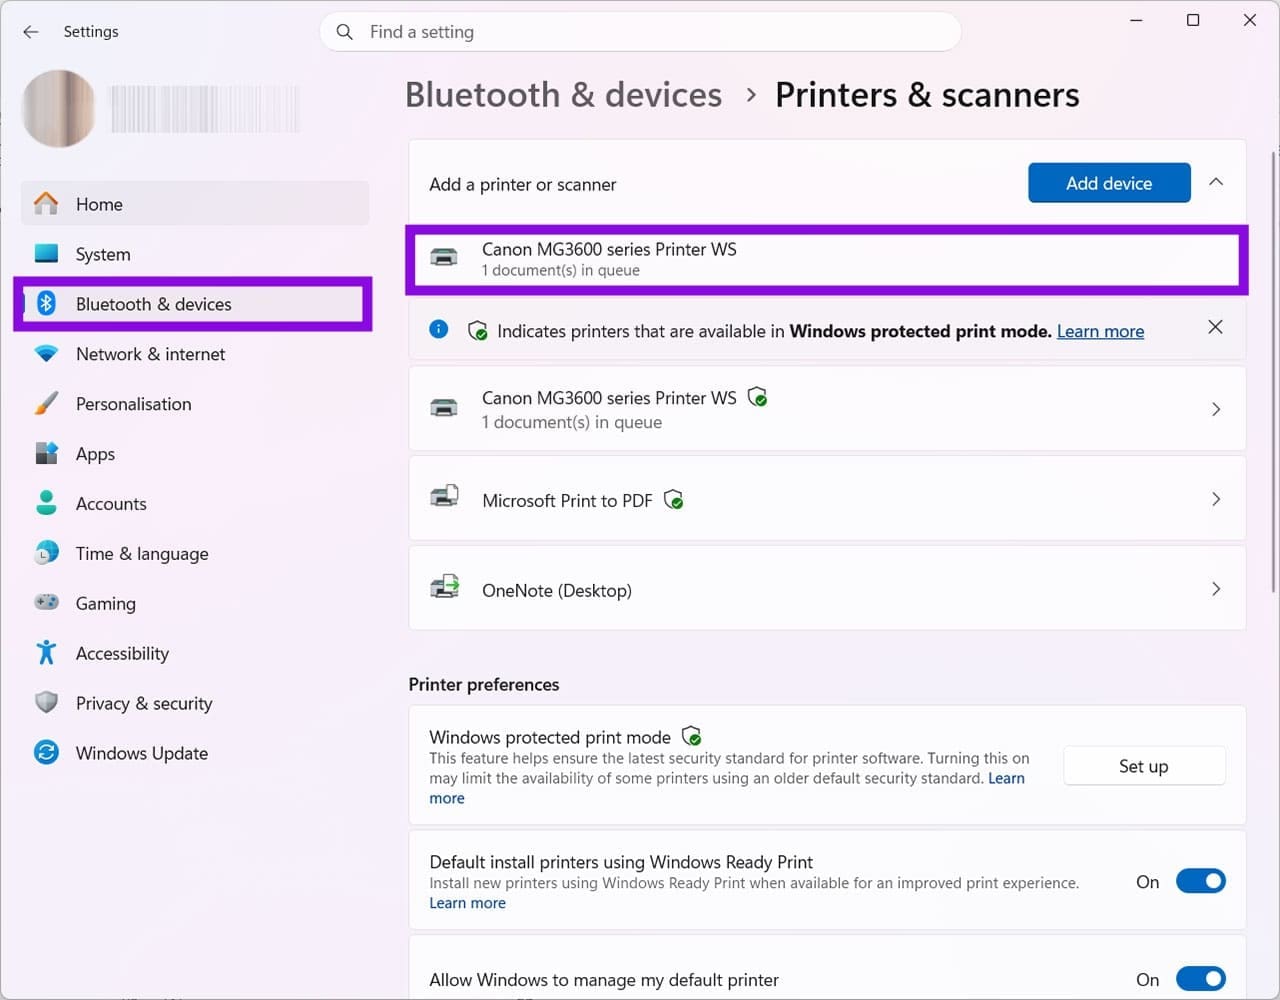This screenshot has height=1000, width=1280.
Task: Click the System monitor icon
Action: pos(46,253)
